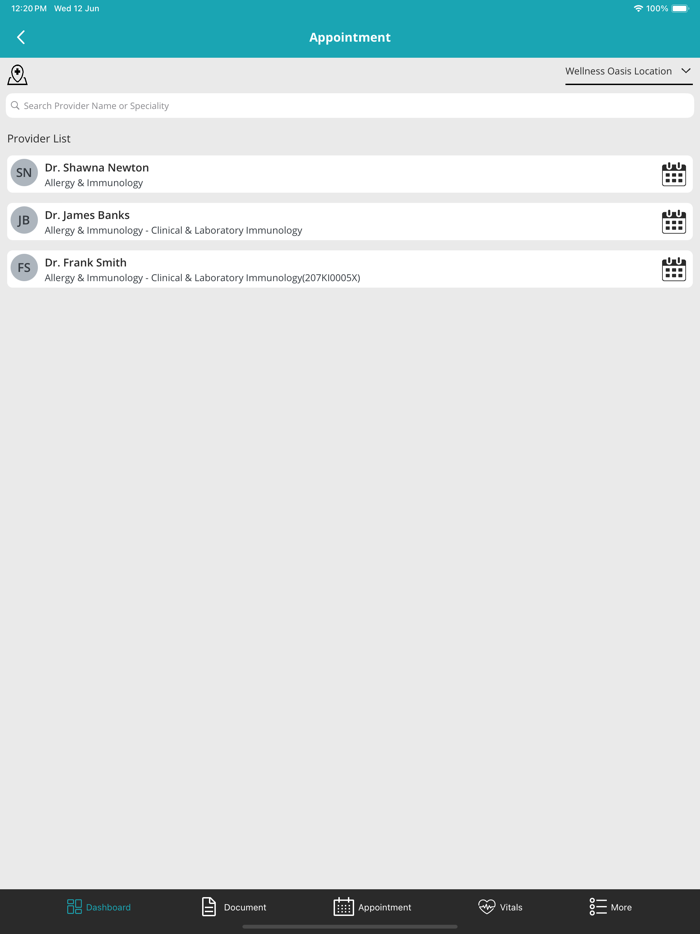Click the More menu list icon
700x934 pixels.
click(595, 905)
